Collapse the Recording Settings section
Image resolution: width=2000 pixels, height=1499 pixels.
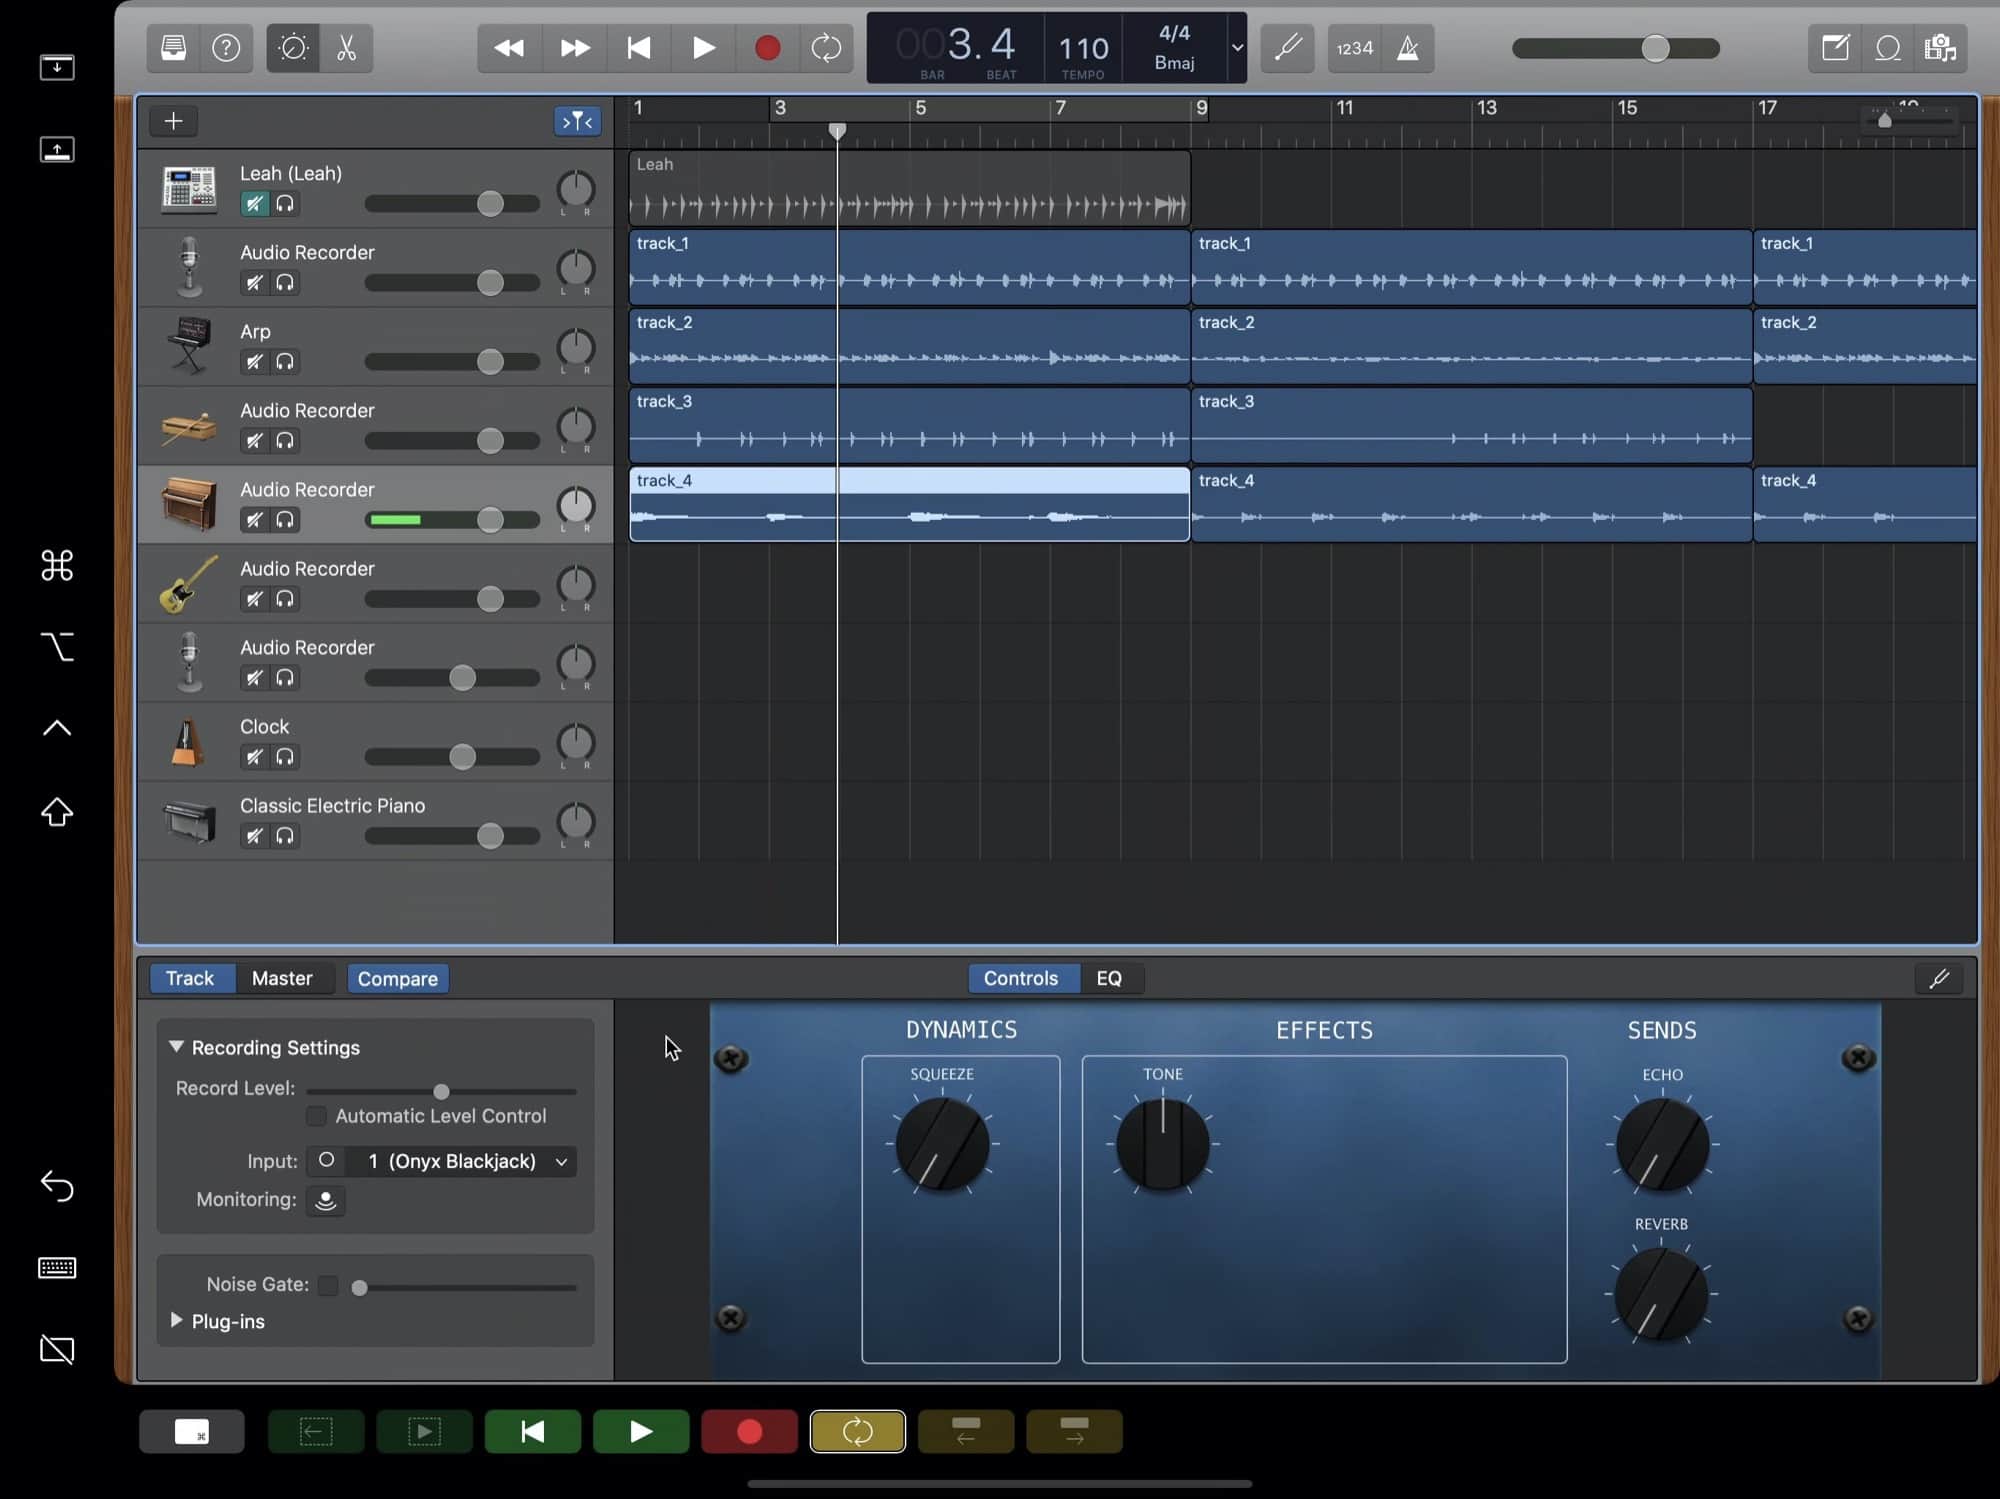point(177,1047)
